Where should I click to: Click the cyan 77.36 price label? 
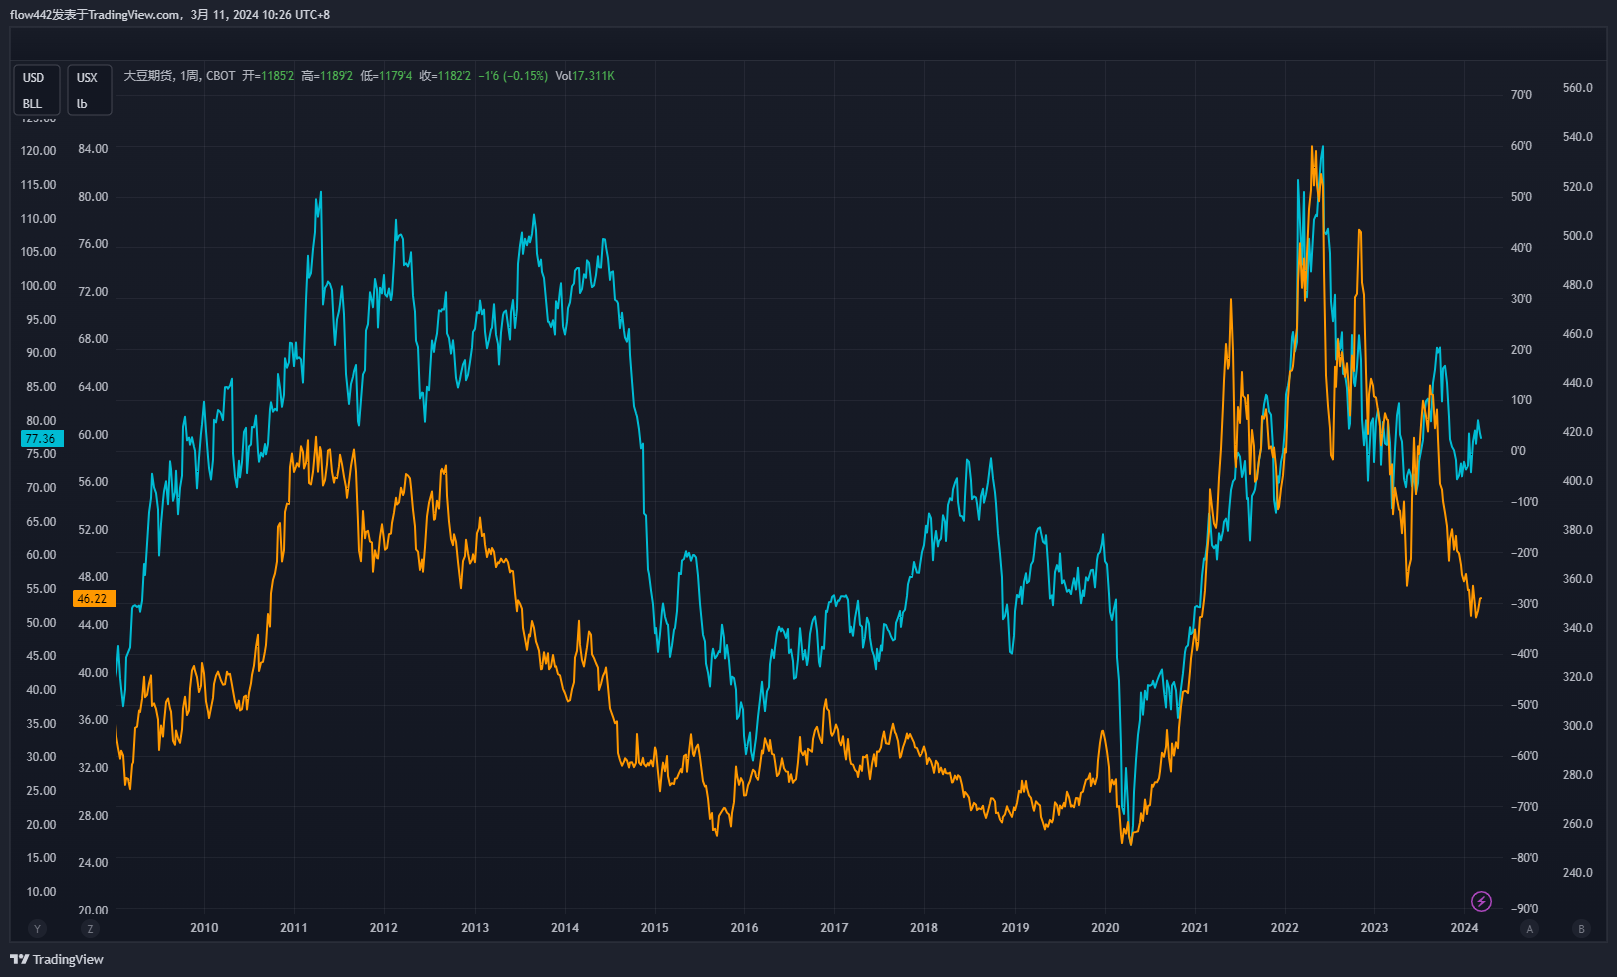coord(42,439)
